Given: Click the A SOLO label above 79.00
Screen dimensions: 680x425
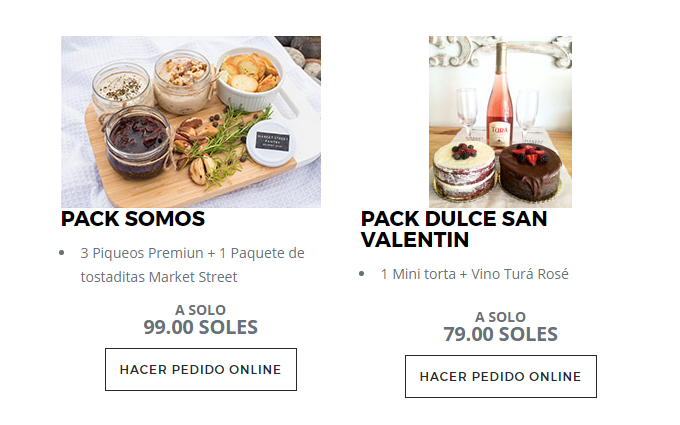Looking at the screenshot, I should (x=500, y=317).
